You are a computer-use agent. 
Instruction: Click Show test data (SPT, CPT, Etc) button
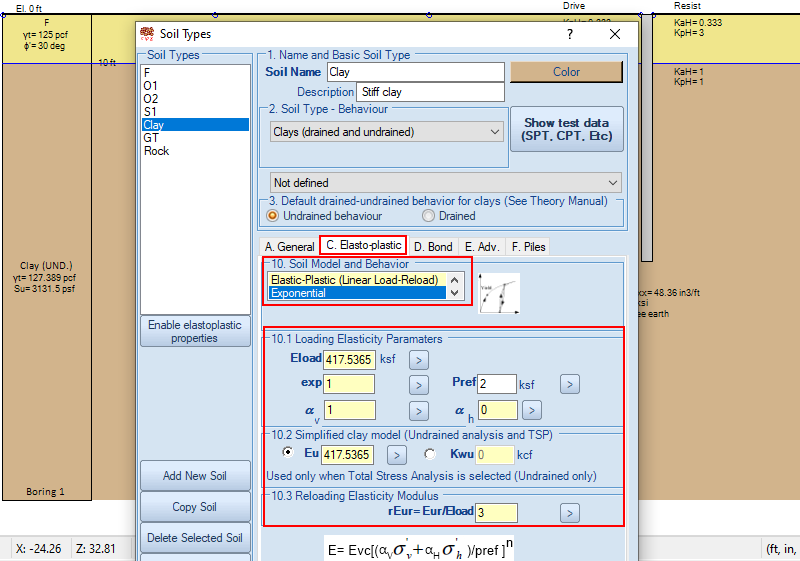point(566,129)
